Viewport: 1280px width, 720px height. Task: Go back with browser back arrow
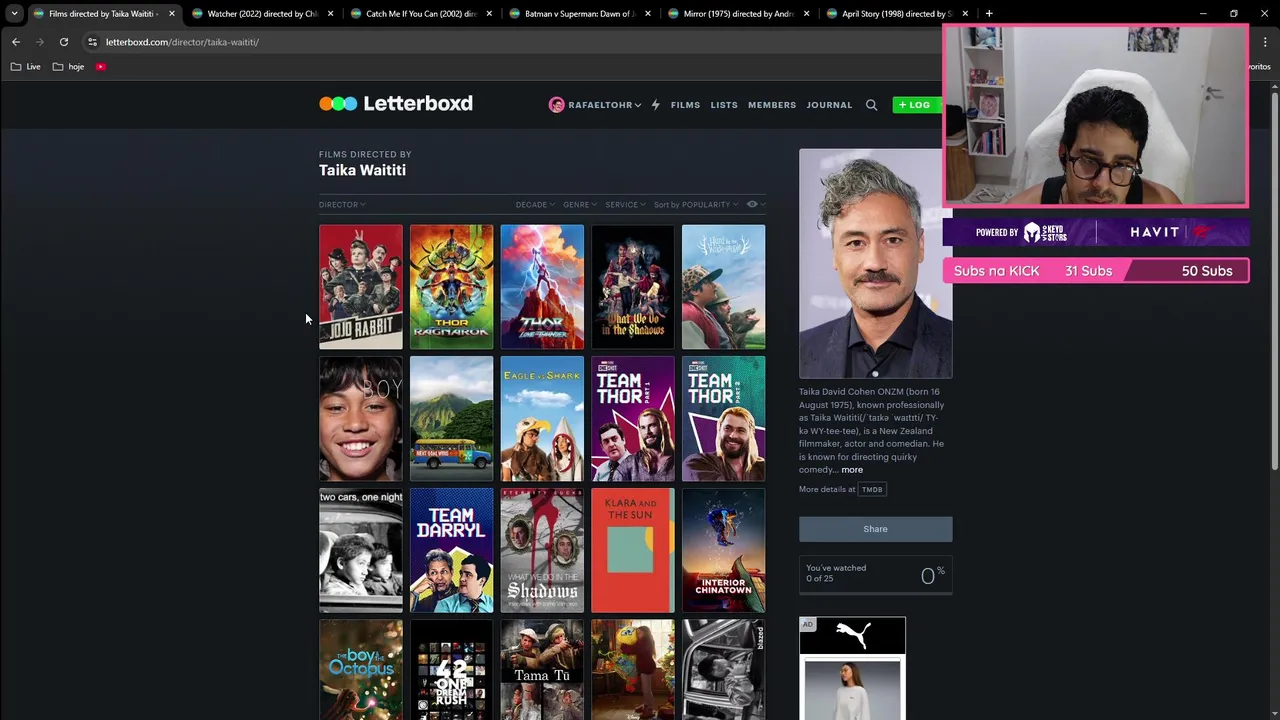[x=16, y=42]
